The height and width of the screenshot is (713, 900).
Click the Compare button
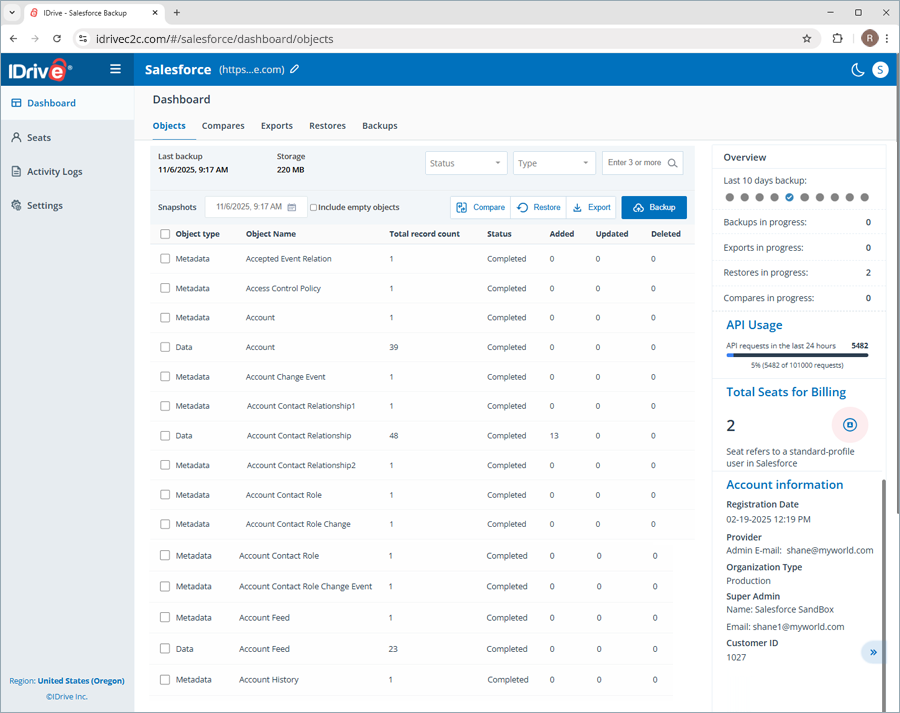tap(480, 207)
